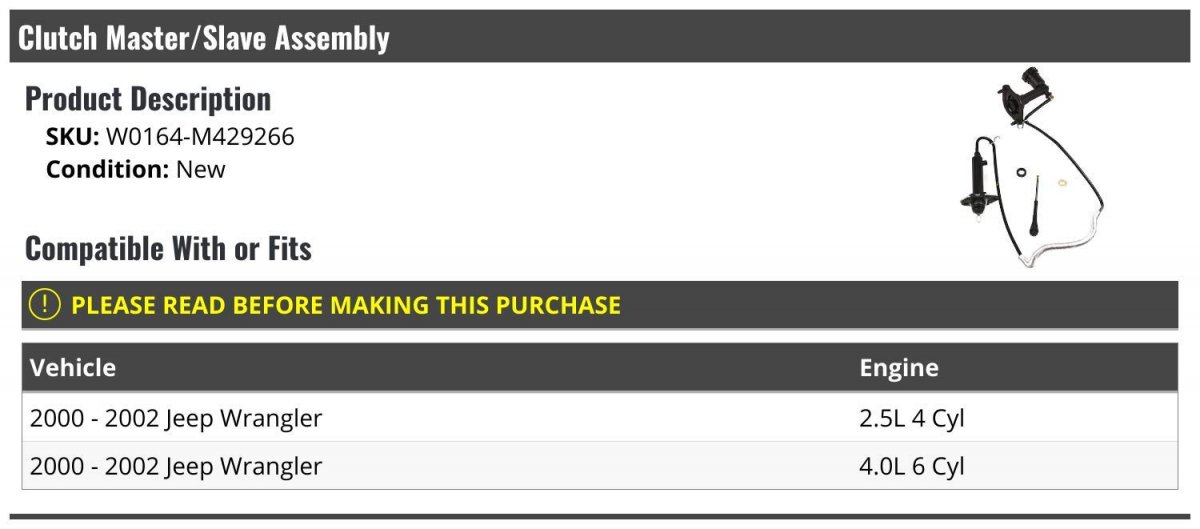Click the 4.0L 6 Cyl engine cell
This screenshot has height=529, width=1200.
click(x=911, y=466)
